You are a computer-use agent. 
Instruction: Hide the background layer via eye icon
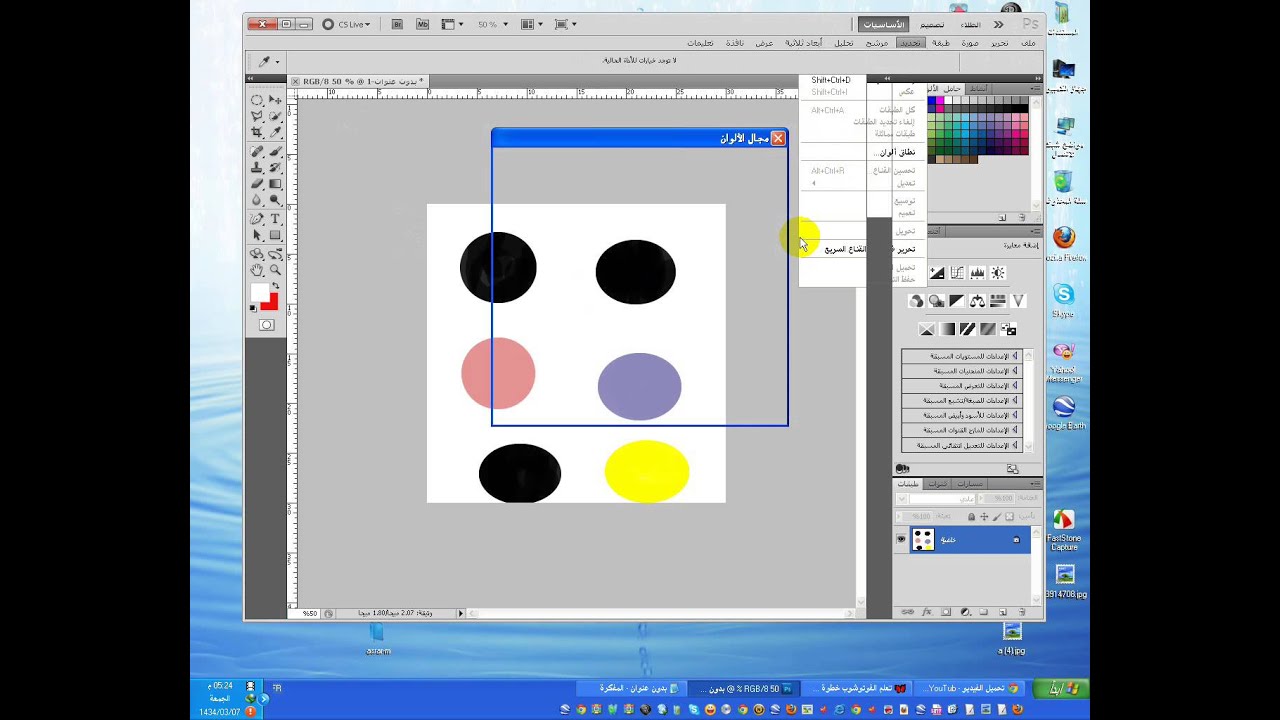[901, 539]
